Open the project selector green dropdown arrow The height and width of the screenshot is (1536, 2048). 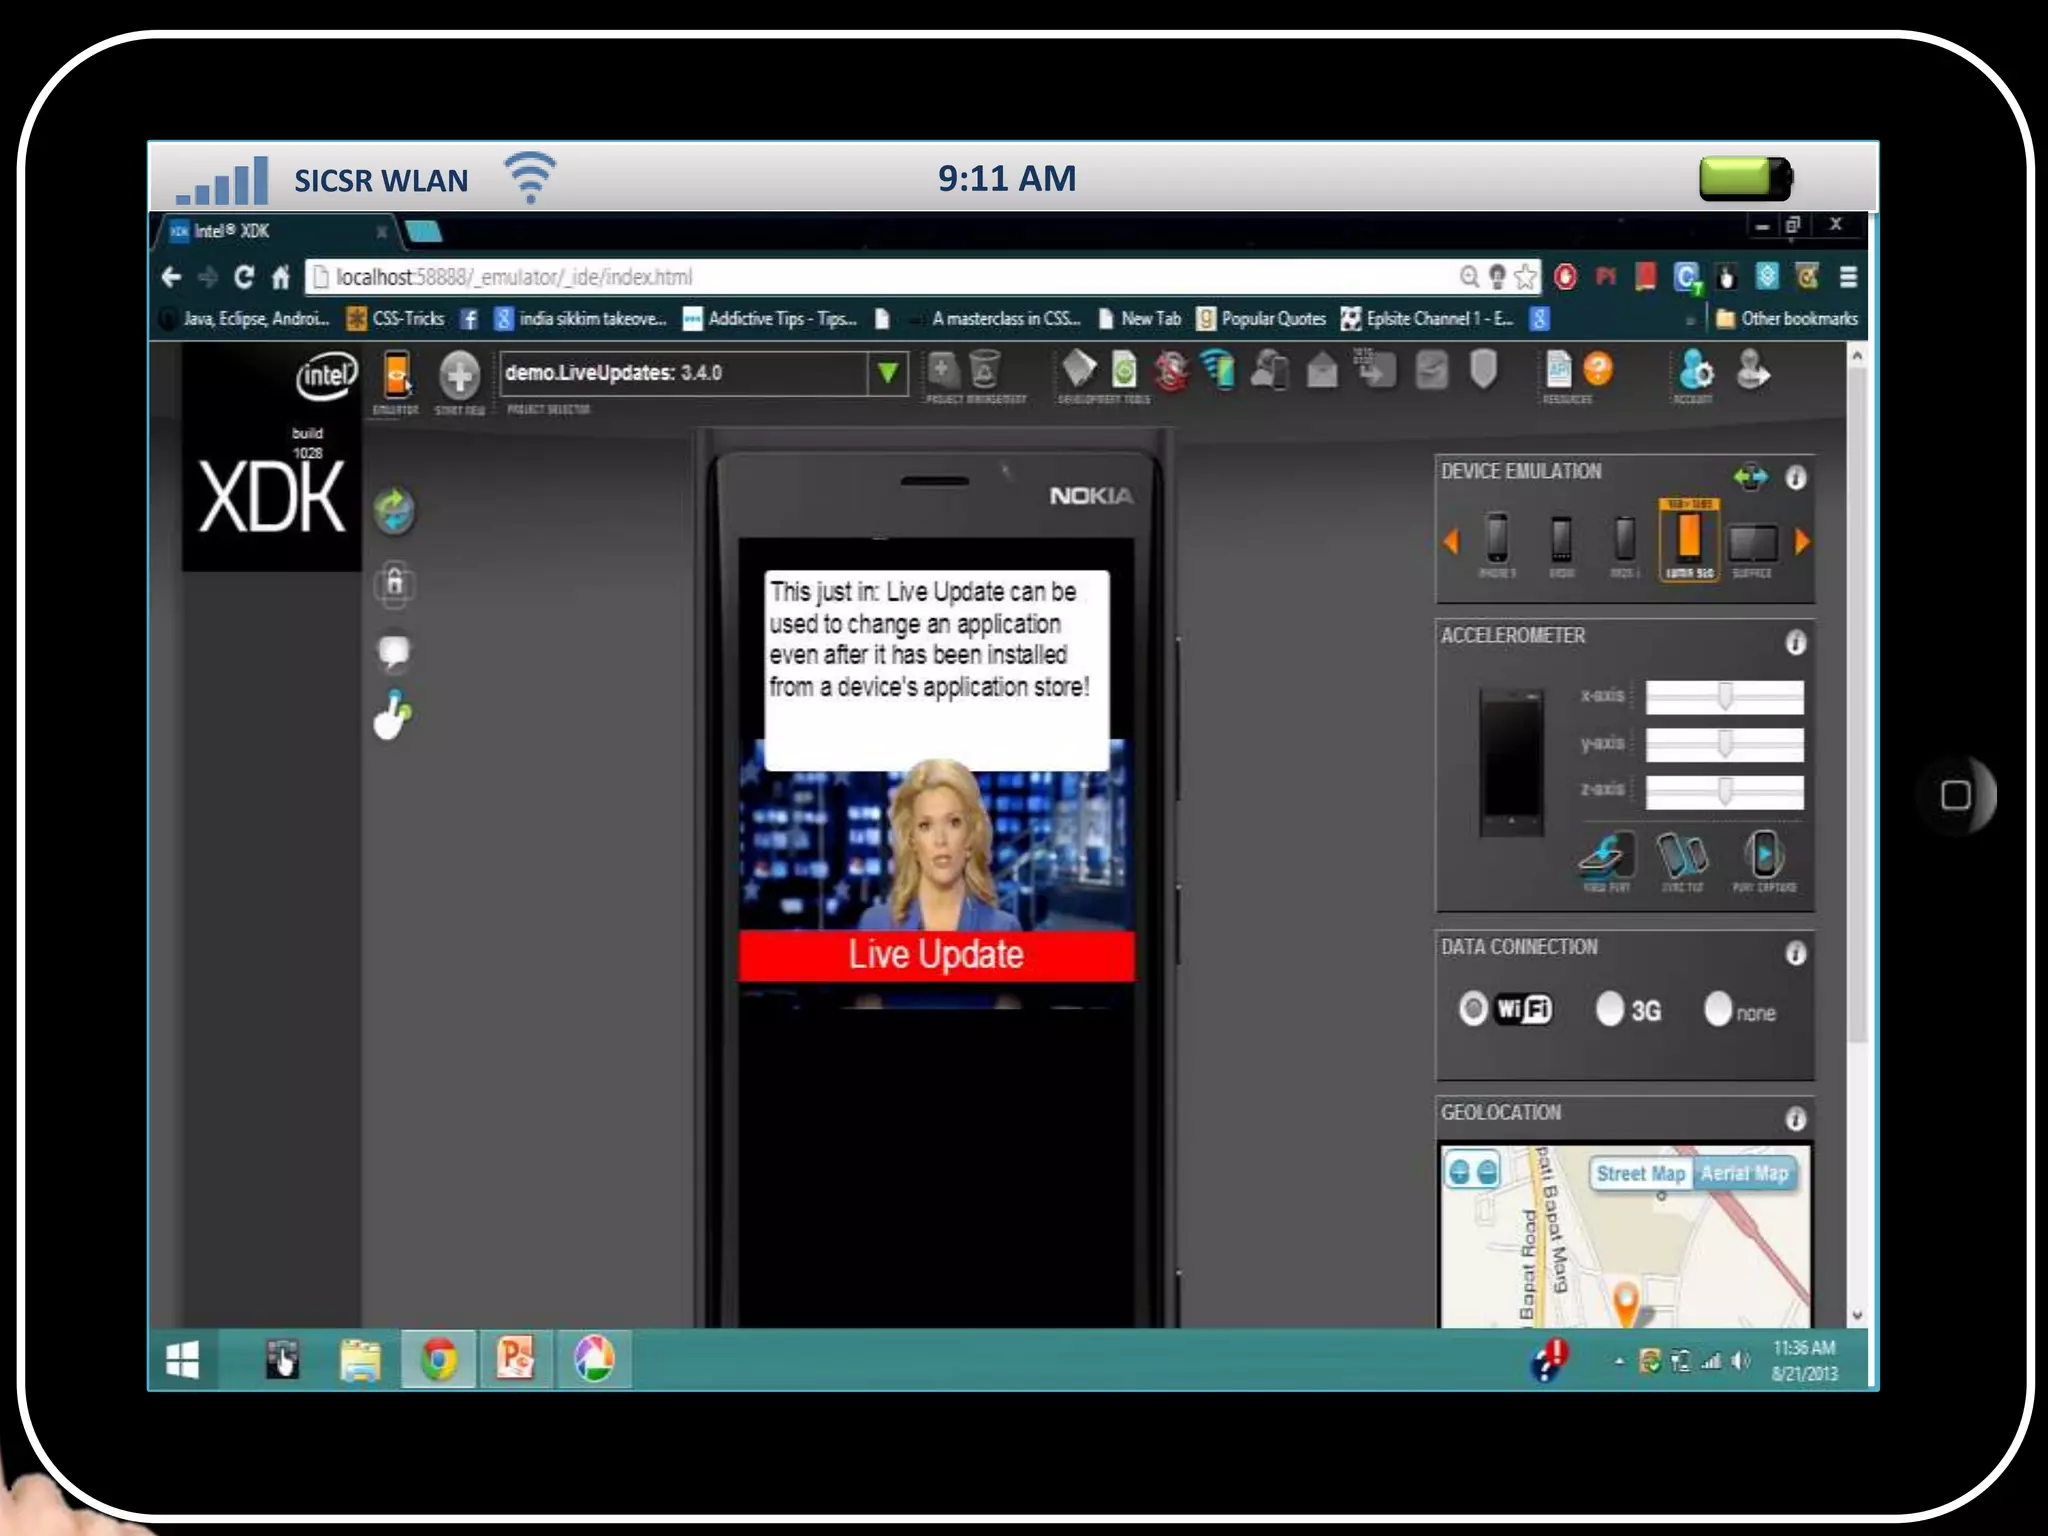pos(887,374)
